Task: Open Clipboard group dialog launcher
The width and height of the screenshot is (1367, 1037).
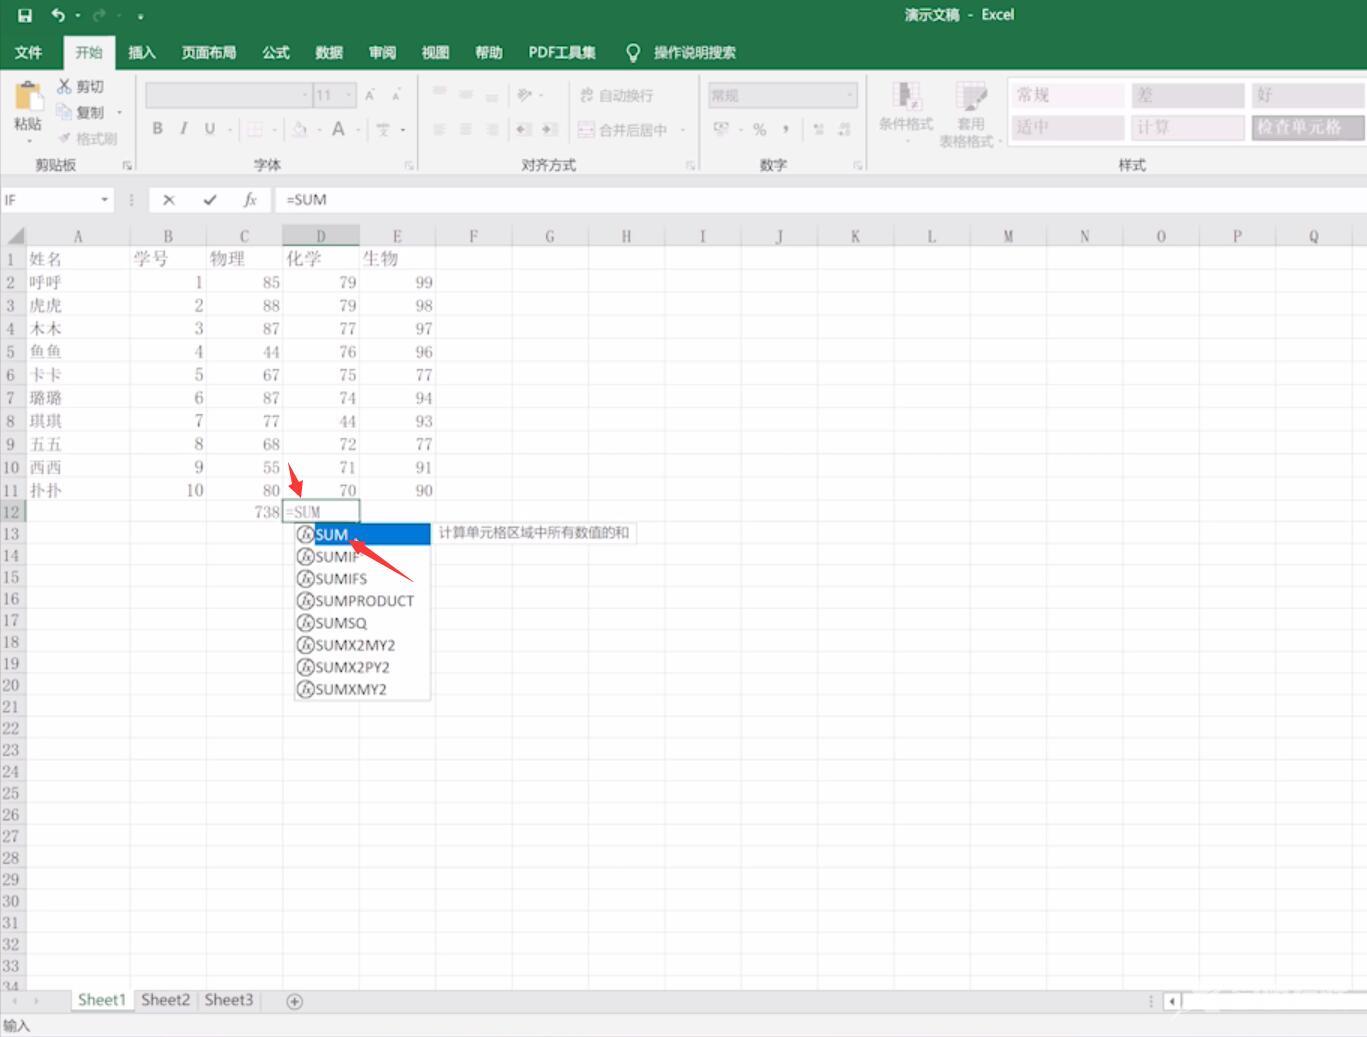Action: [x=127, y=165]
